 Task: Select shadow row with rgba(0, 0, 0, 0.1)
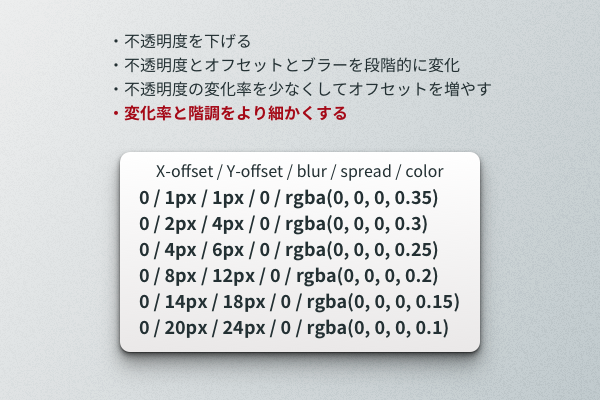tap(294, 328)
